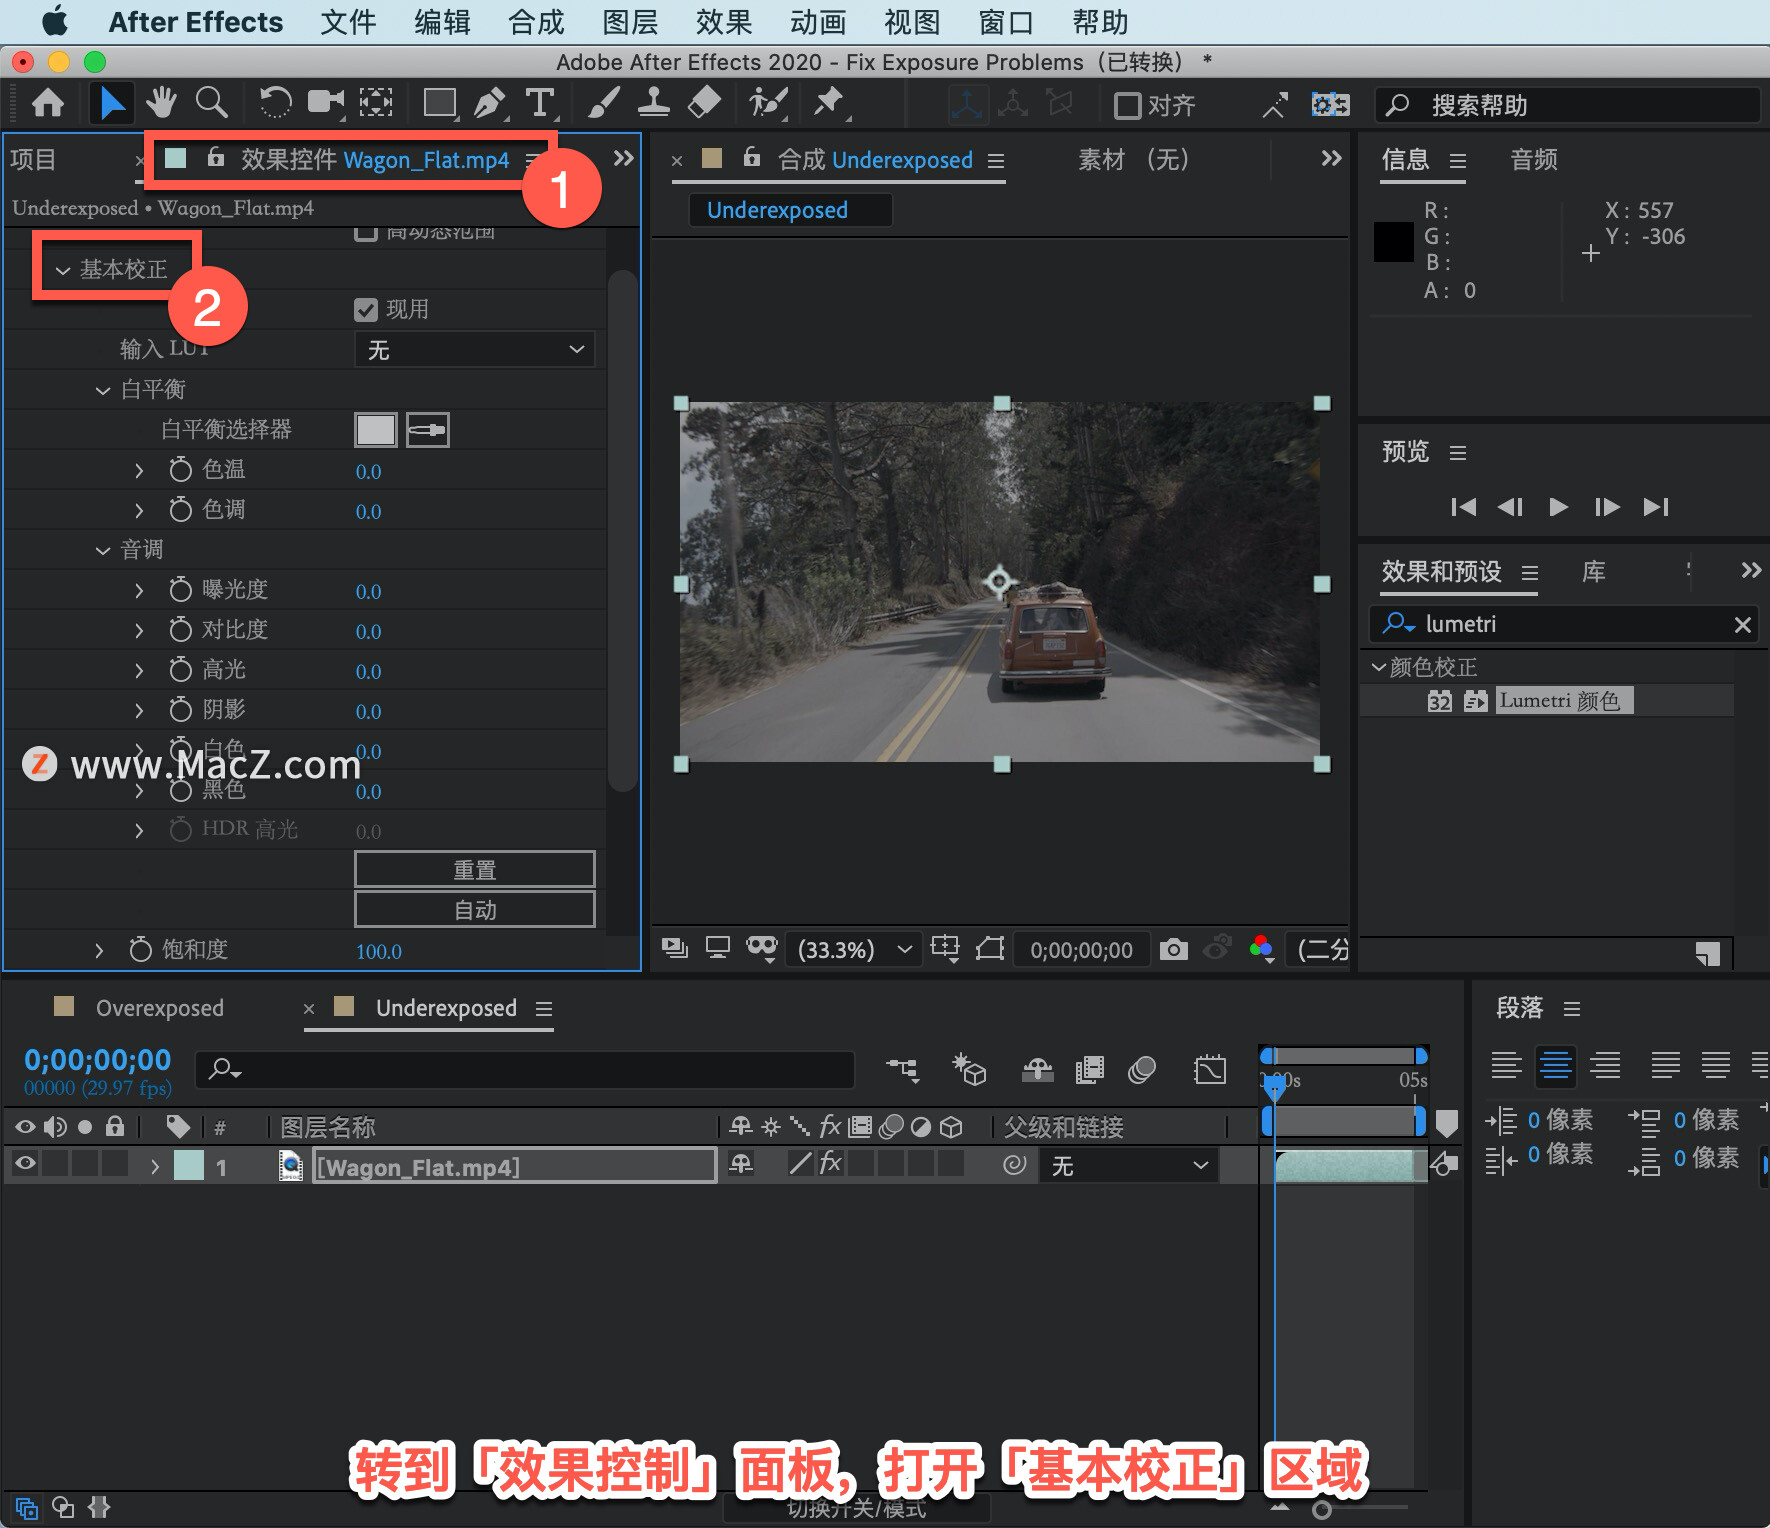Expand the 阴影 property
Image resolution: width=1770 pixels, height=1528 pixels.
point(139,710)
